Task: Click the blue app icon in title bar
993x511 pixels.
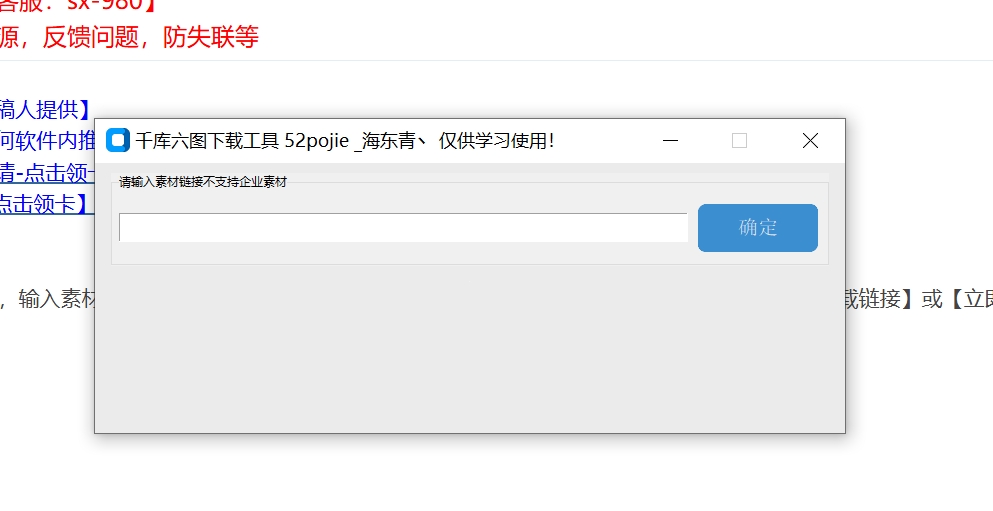Action: pyautogui.click(x=118, y=141)
